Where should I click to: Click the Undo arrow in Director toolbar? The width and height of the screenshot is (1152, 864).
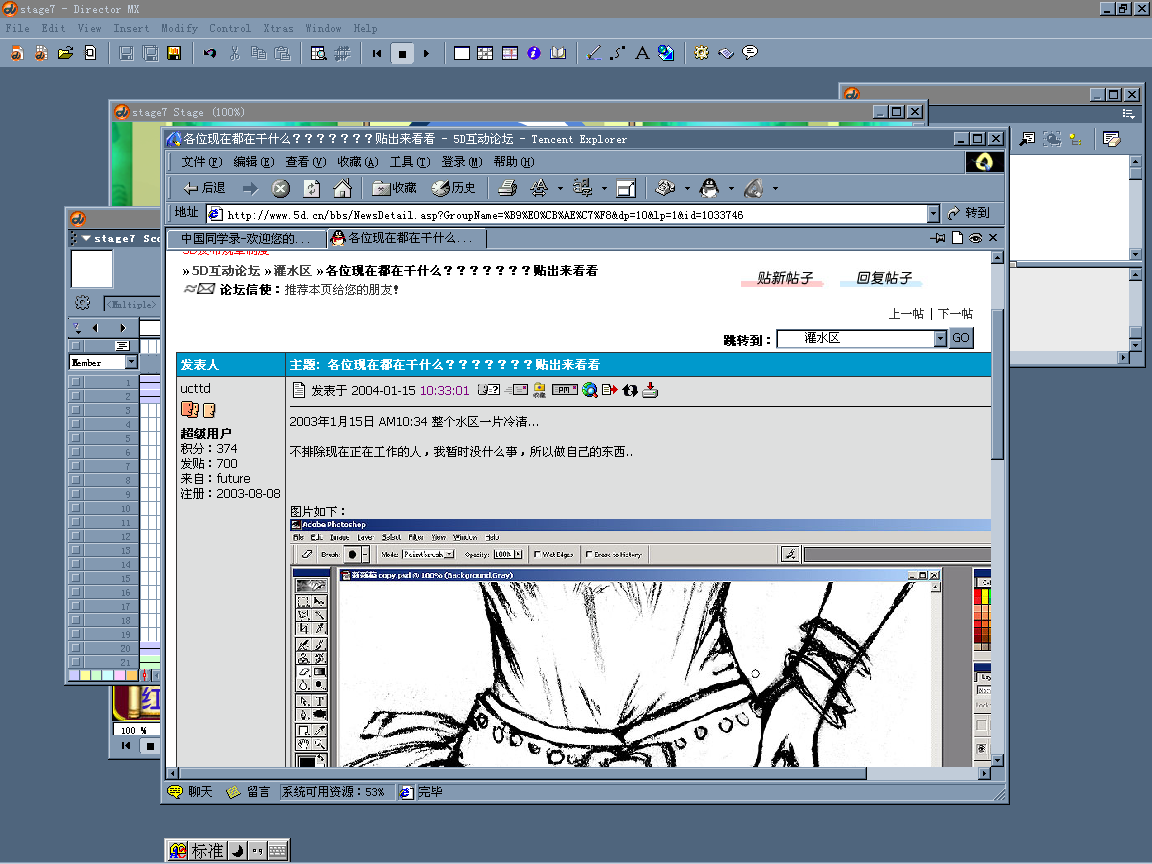click(210, 53)
